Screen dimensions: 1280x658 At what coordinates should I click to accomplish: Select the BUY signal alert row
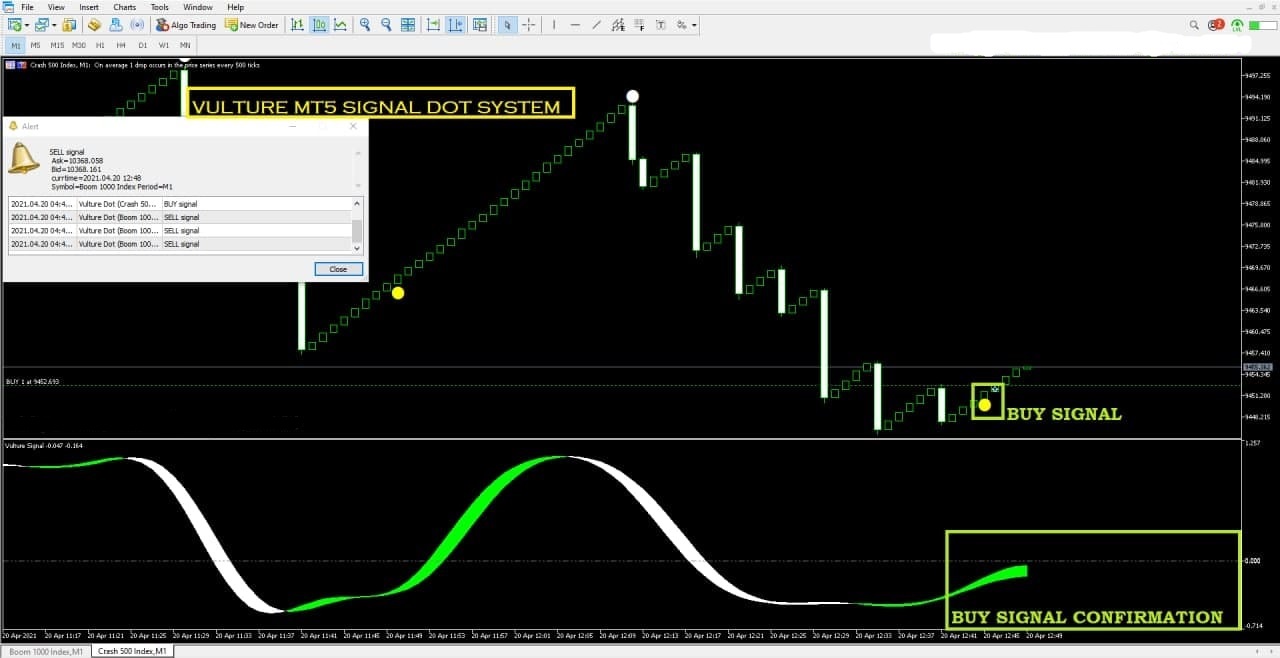(x=180, y=204)
